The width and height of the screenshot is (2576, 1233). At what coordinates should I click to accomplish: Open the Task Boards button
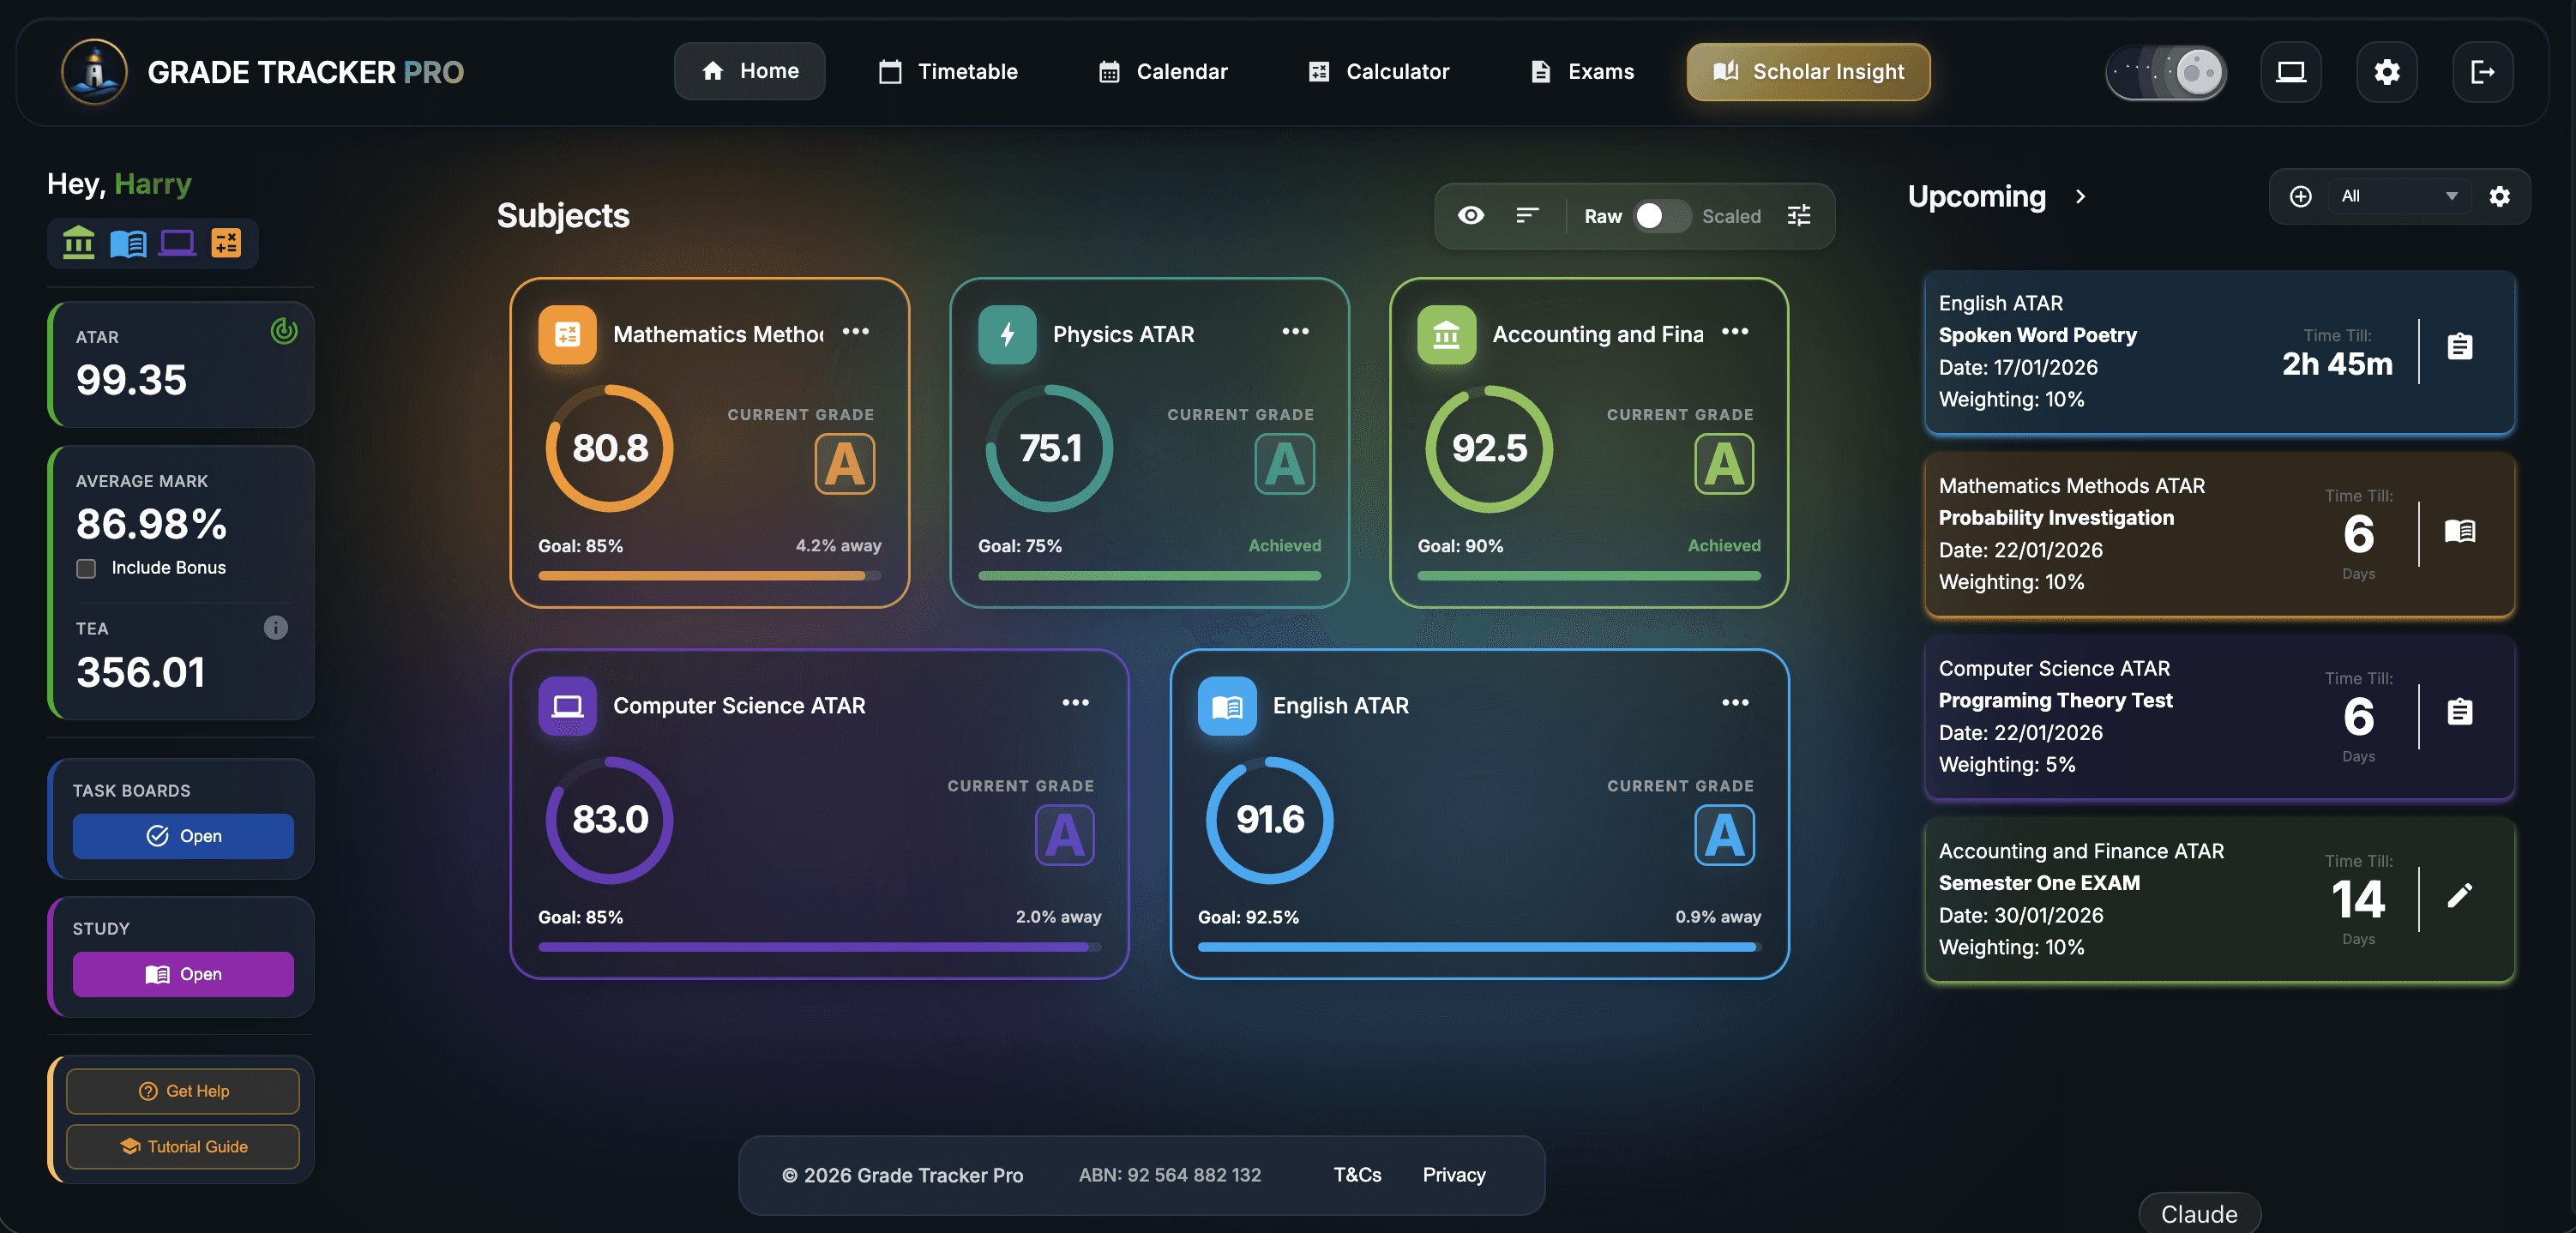[183, 836]
